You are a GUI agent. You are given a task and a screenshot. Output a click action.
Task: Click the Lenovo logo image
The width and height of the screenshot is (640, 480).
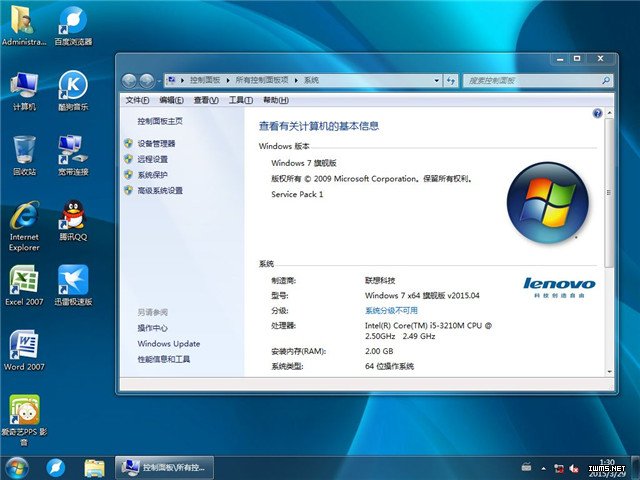pyautogui.click(x=559, y=287)
